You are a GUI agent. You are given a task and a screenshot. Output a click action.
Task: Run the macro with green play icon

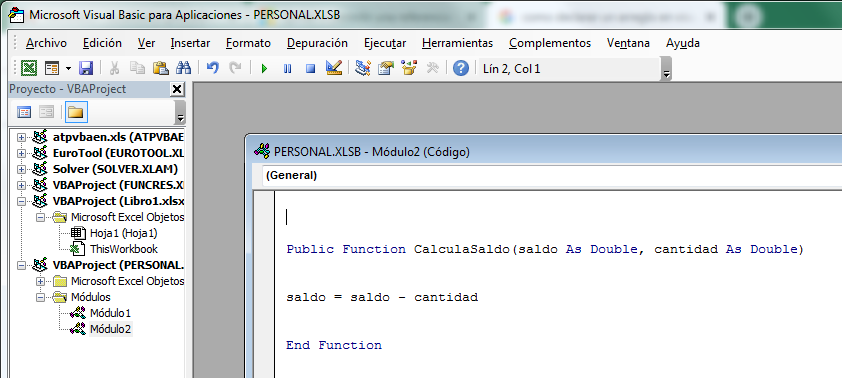tap(264, 69)
